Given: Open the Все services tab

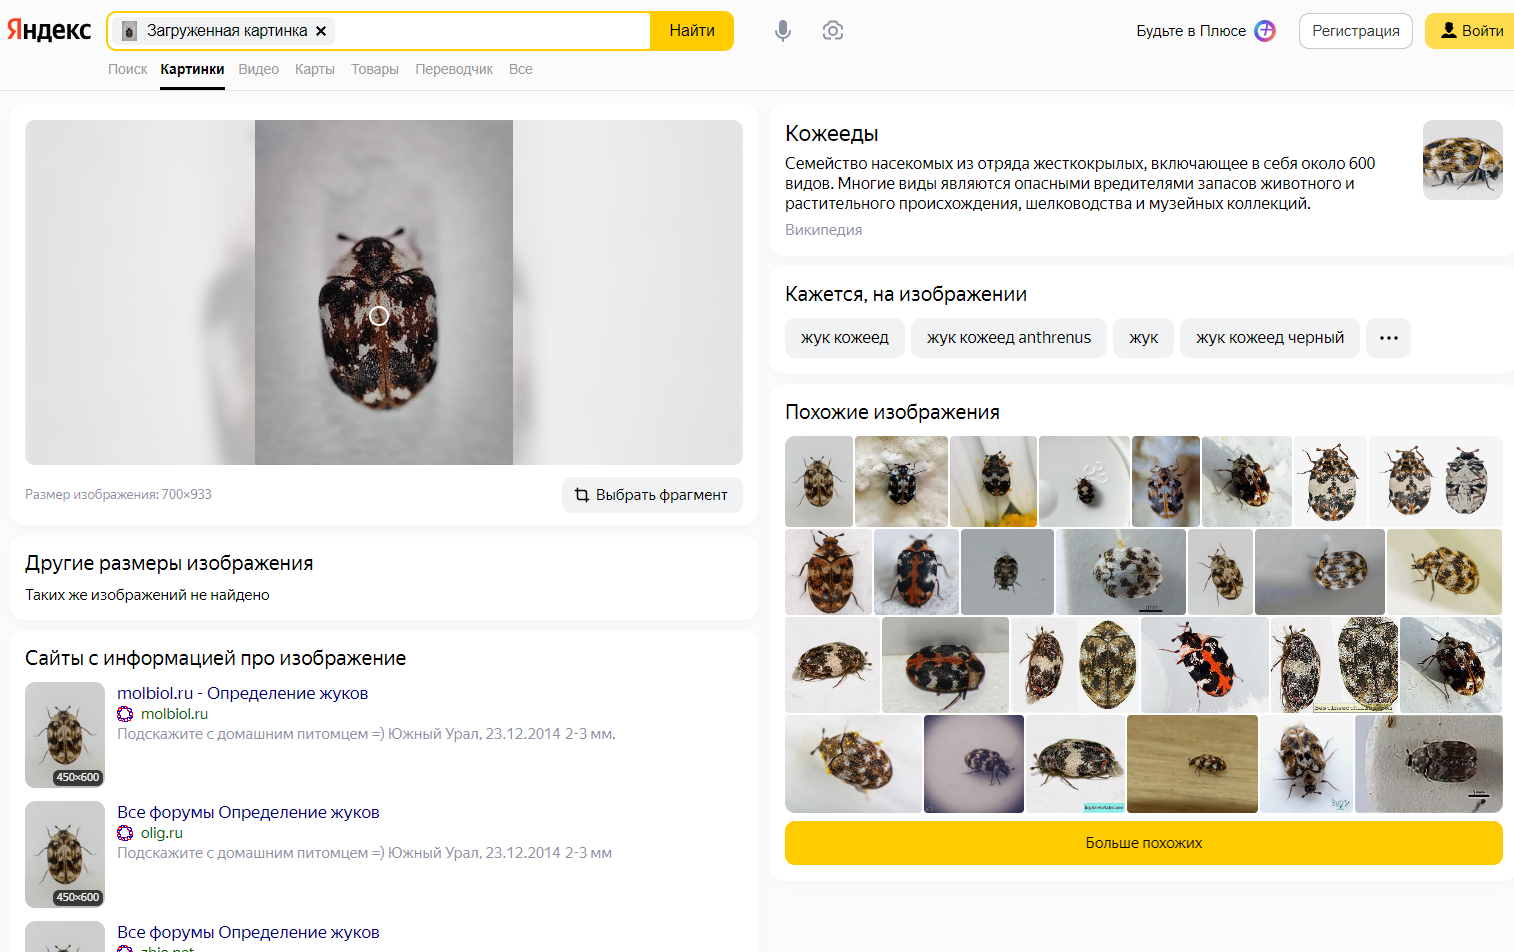Looking at the screenshot, I should tap(520, 69).
